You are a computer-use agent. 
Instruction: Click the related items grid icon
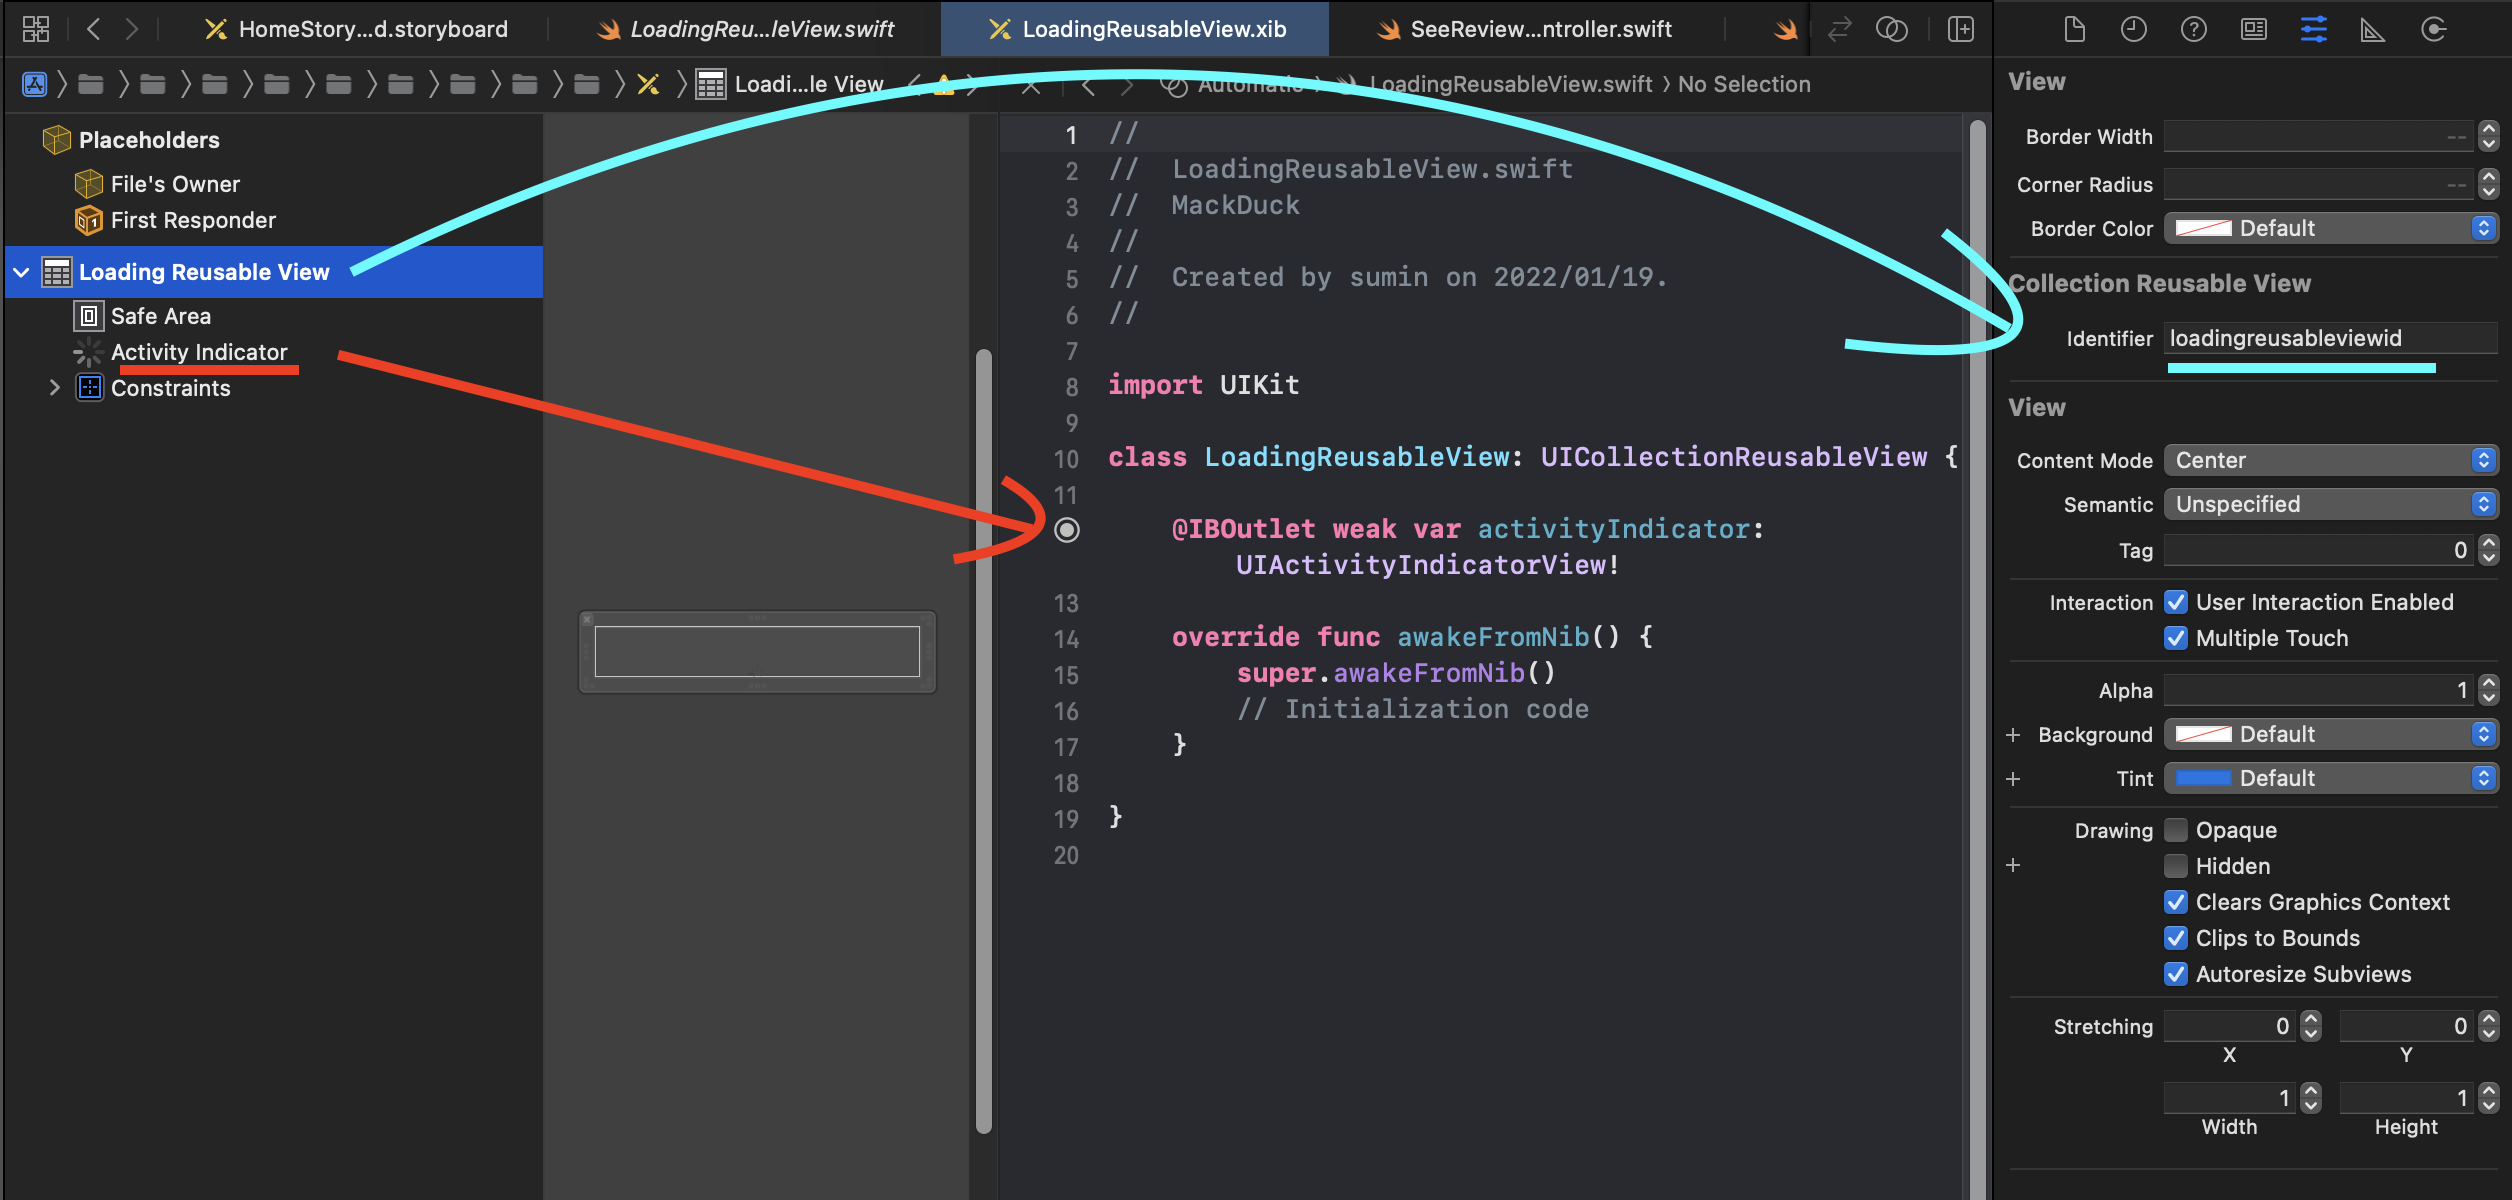click(36, 29)
